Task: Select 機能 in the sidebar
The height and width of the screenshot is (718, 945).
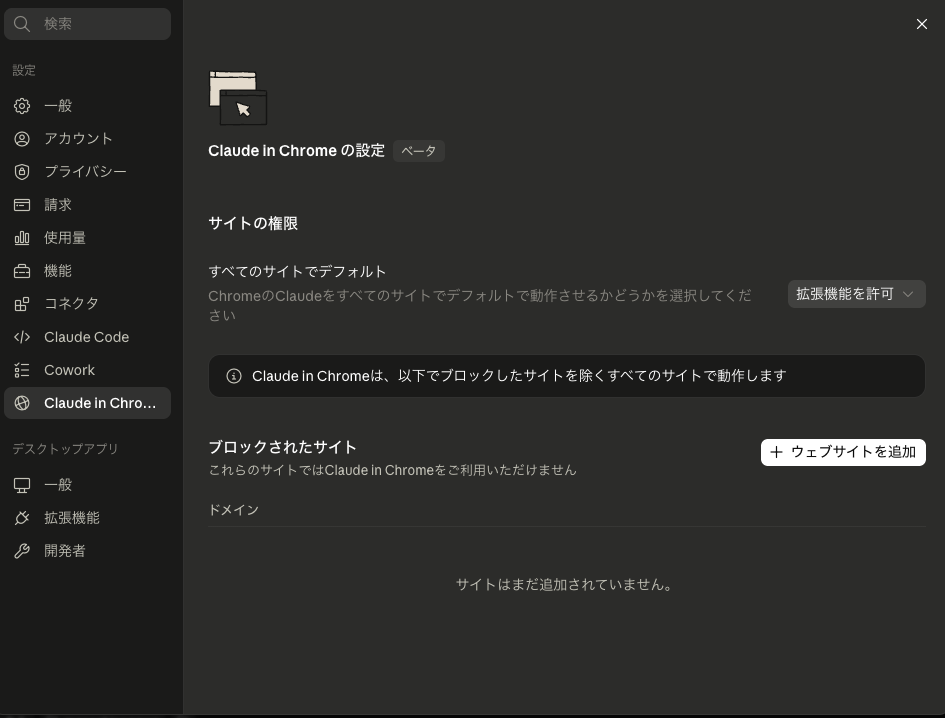Action: coord(87,271)
